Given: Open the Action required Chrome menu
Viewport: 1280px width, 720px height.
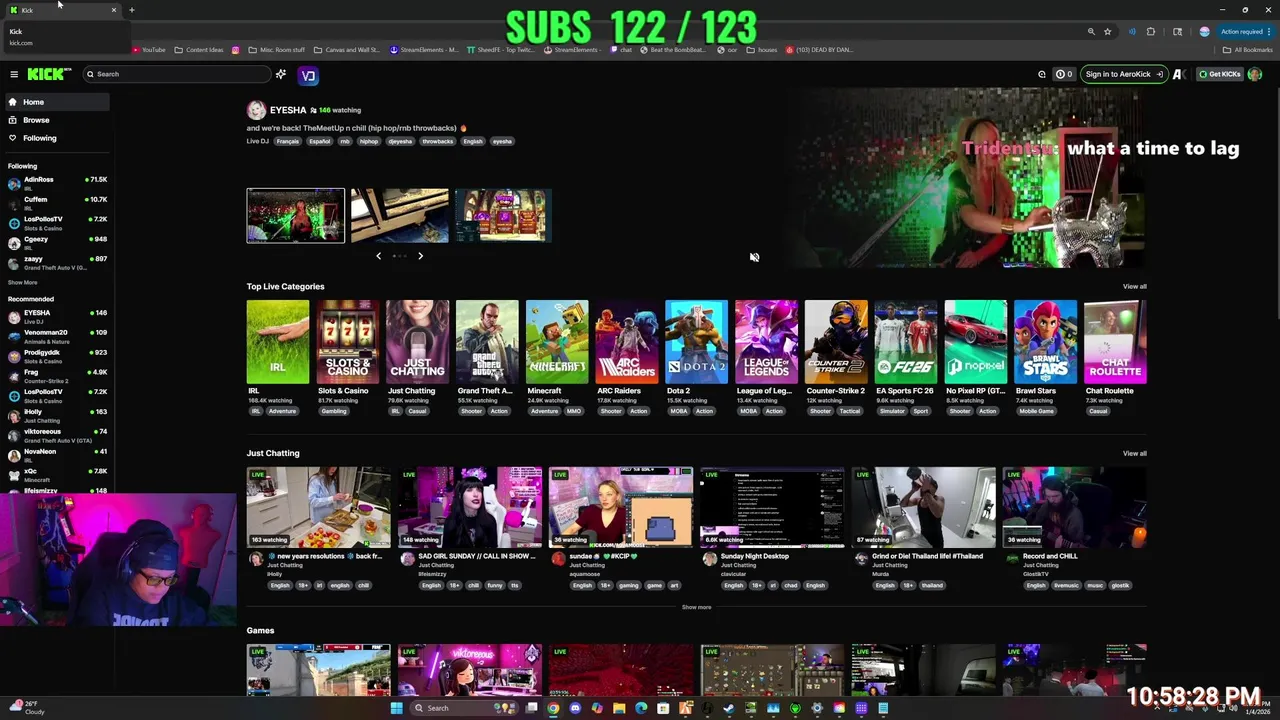Looking at the screenshot, I should [1244, 31].
